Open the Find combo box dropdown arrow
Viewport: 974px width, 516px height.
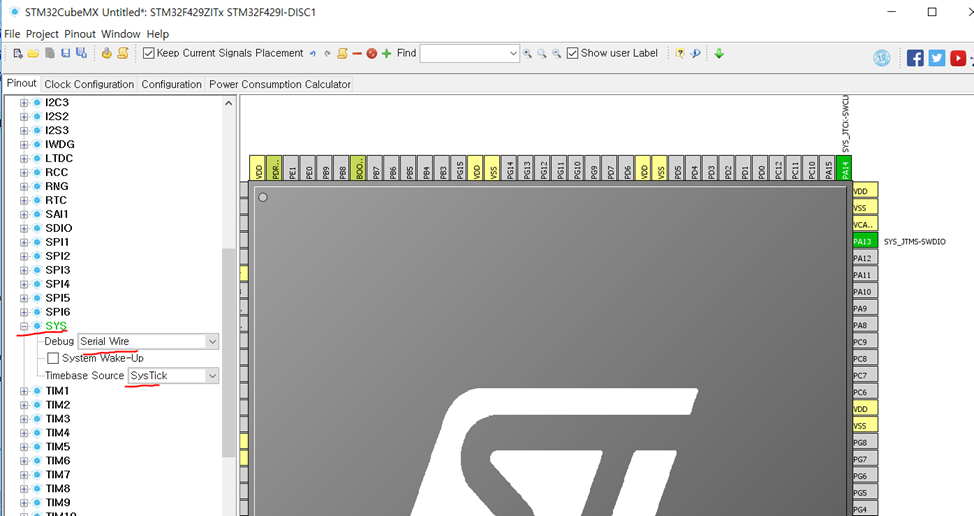513,53
